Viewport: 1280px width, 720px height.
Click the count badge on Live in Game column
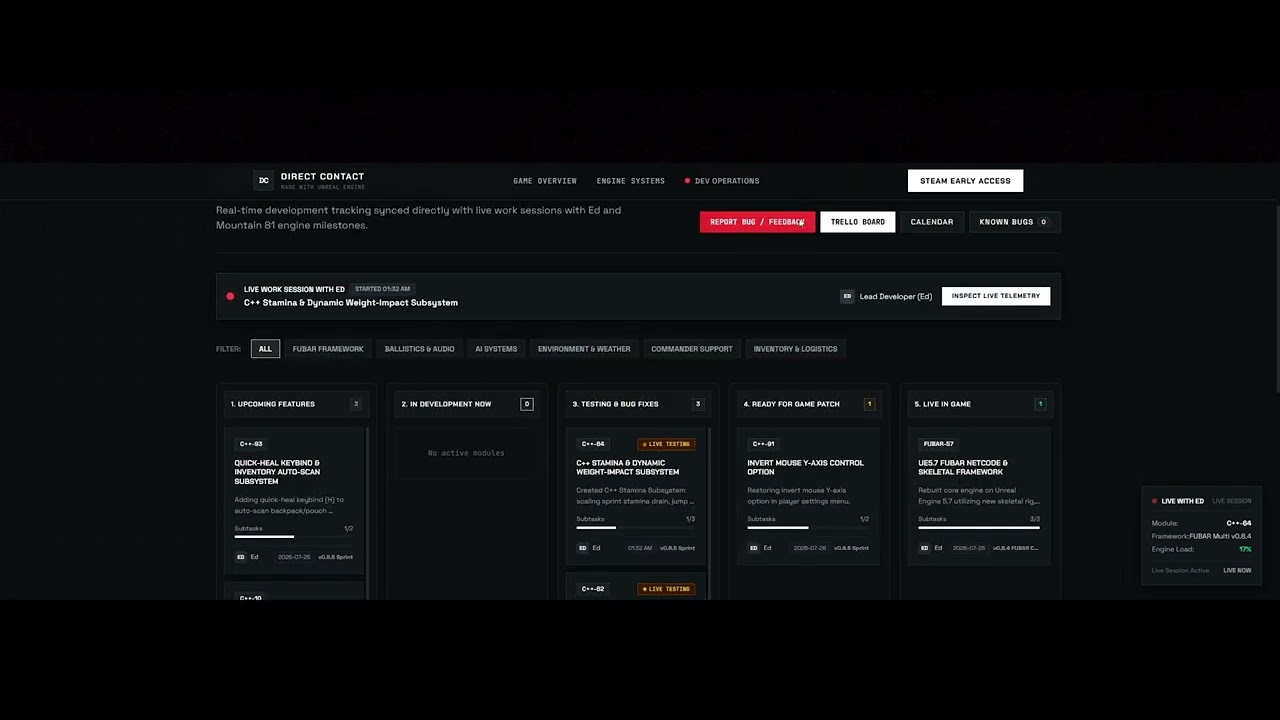tap(1040, 404)
